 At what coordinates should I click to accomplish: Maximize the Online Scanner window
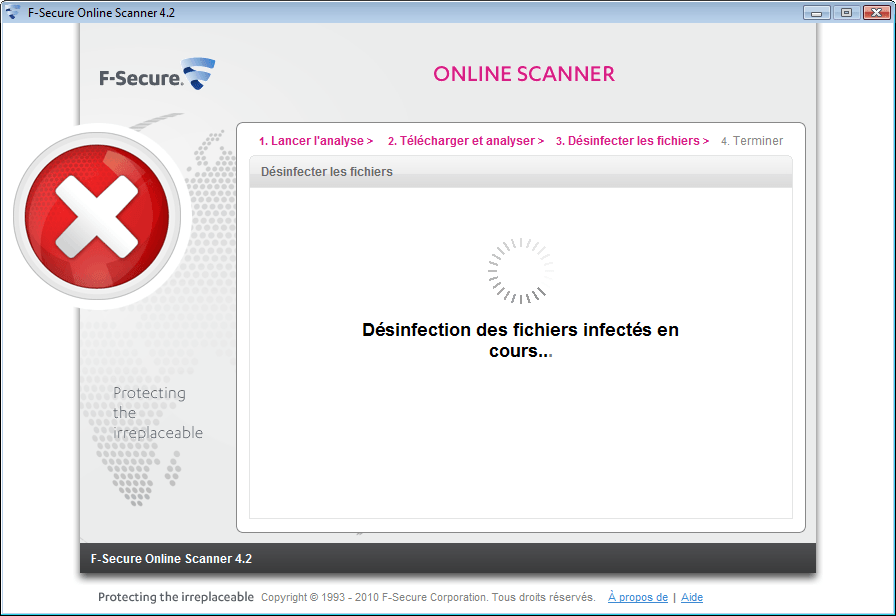[x=846, y=13]
